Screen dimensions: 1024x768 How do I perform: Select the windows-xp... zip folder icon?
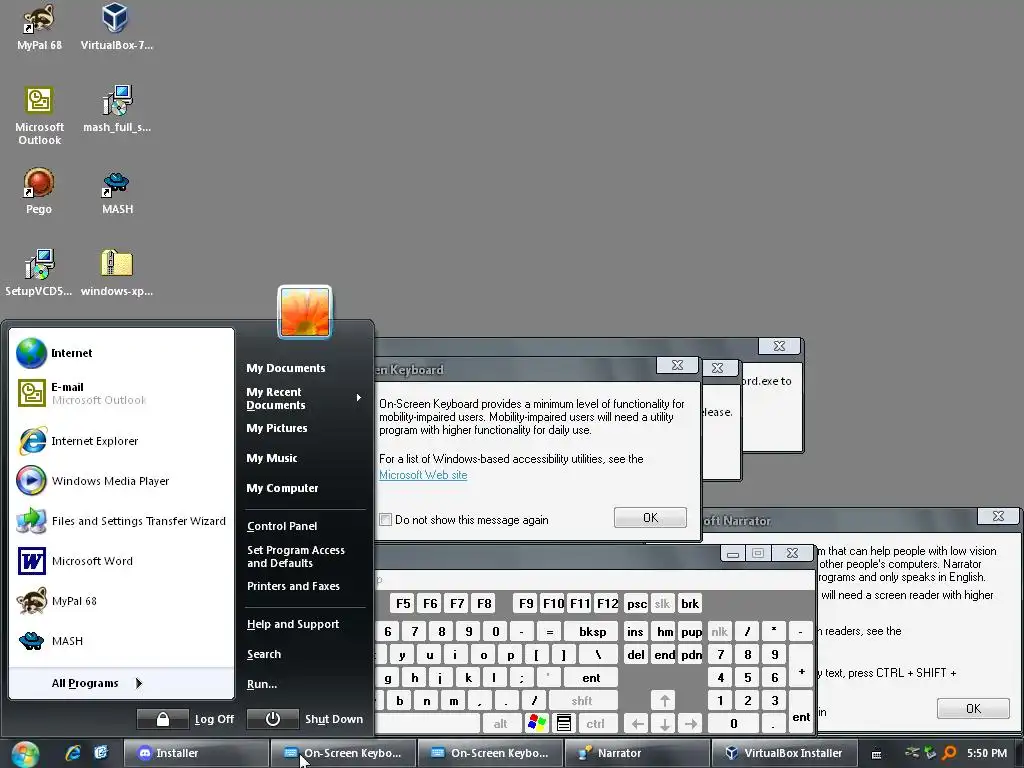[117, 273]
